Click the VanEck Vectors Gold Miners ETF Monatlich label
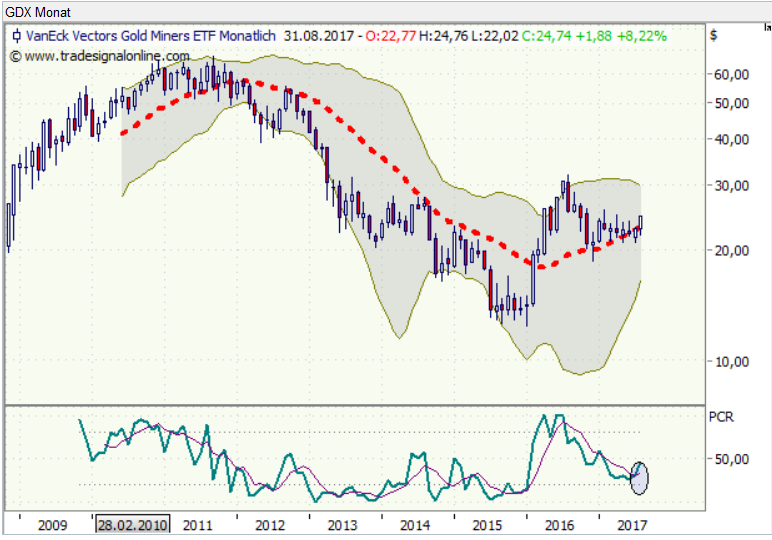Image resolution: width=772 pixels, height=540 pixels. click(x=151, y=36)
